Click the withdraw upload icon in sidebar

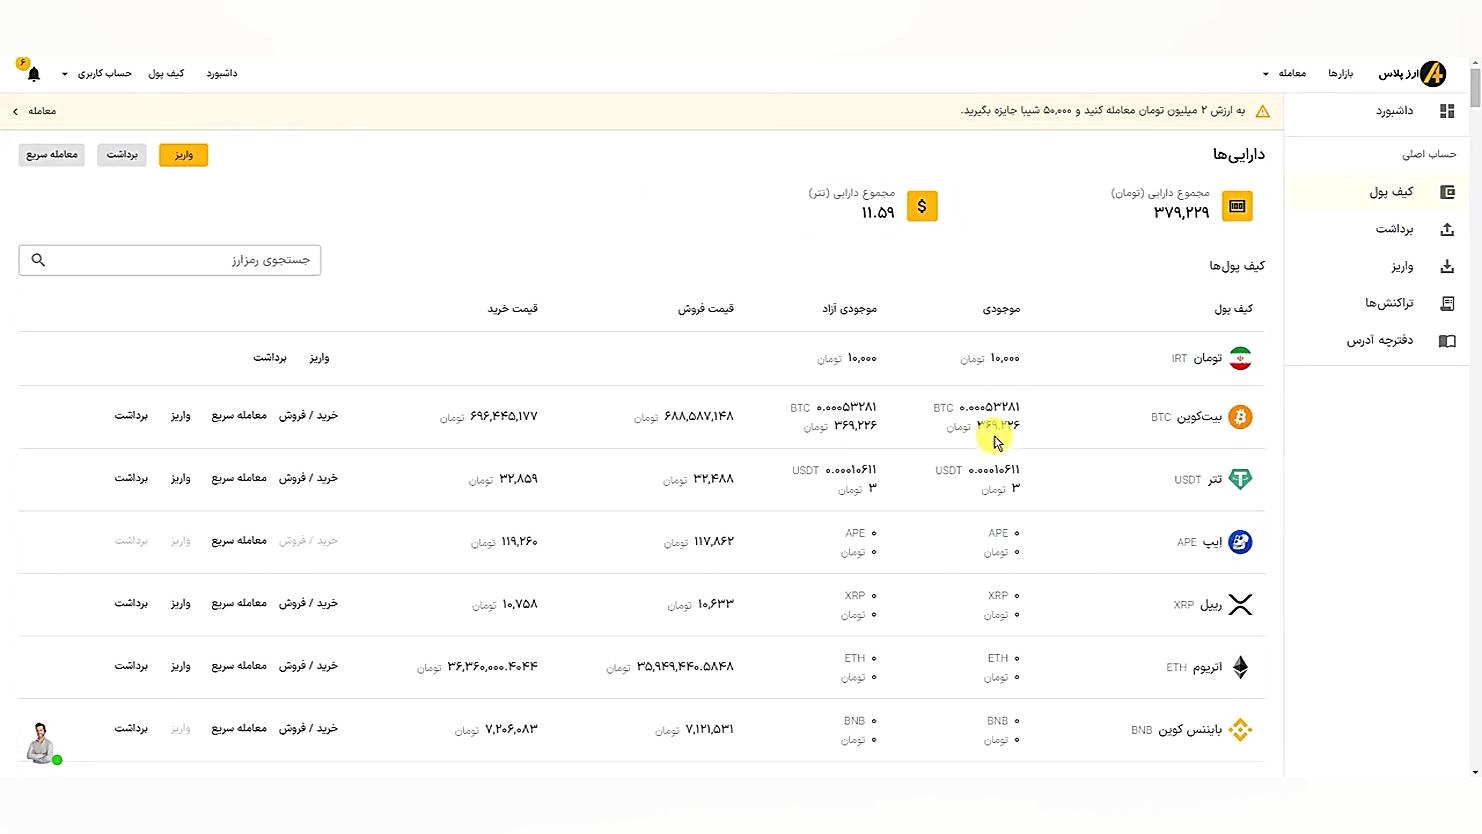(1447, 229)
